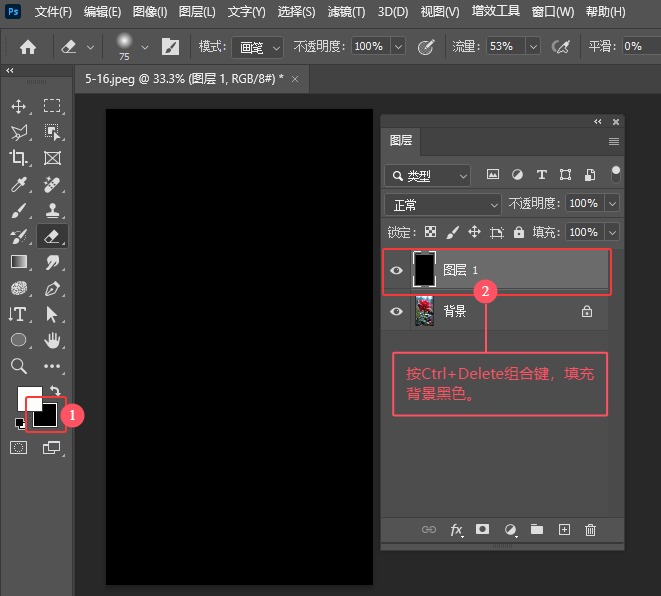Open the options bar opacity dropdown arrow
This screenshot has width=661, height=596.
(x=398, y=47)
